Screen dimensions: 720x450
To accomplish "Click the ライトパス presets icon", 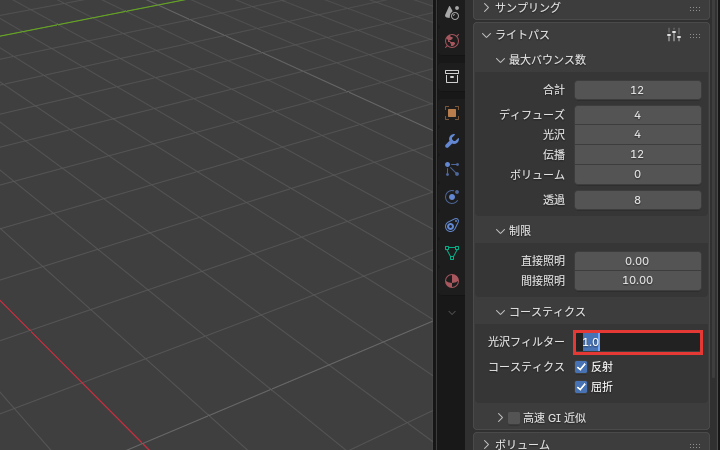I will pyautogui.click(x=674, y=35).
